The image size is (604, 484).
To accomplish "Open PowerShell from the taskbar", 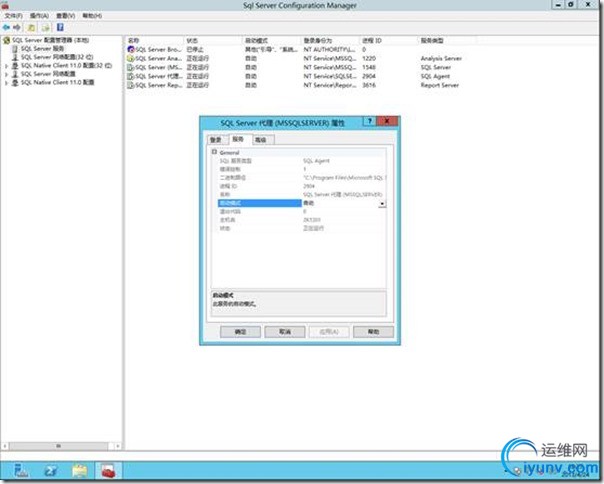I will (50, 471).
